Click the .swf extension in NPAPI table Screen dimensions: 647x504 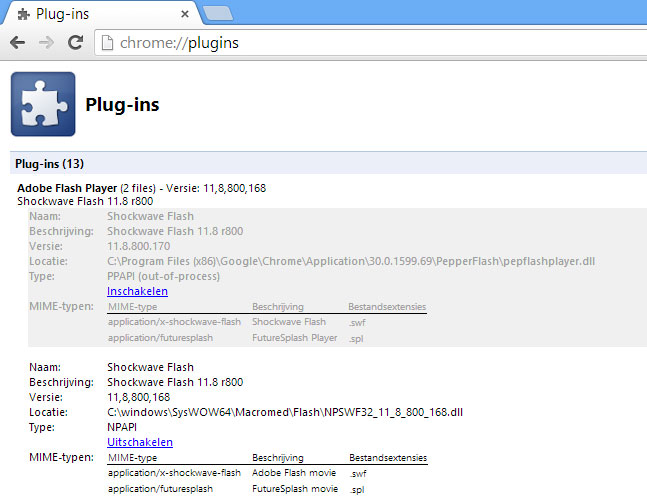click(357, 474)
